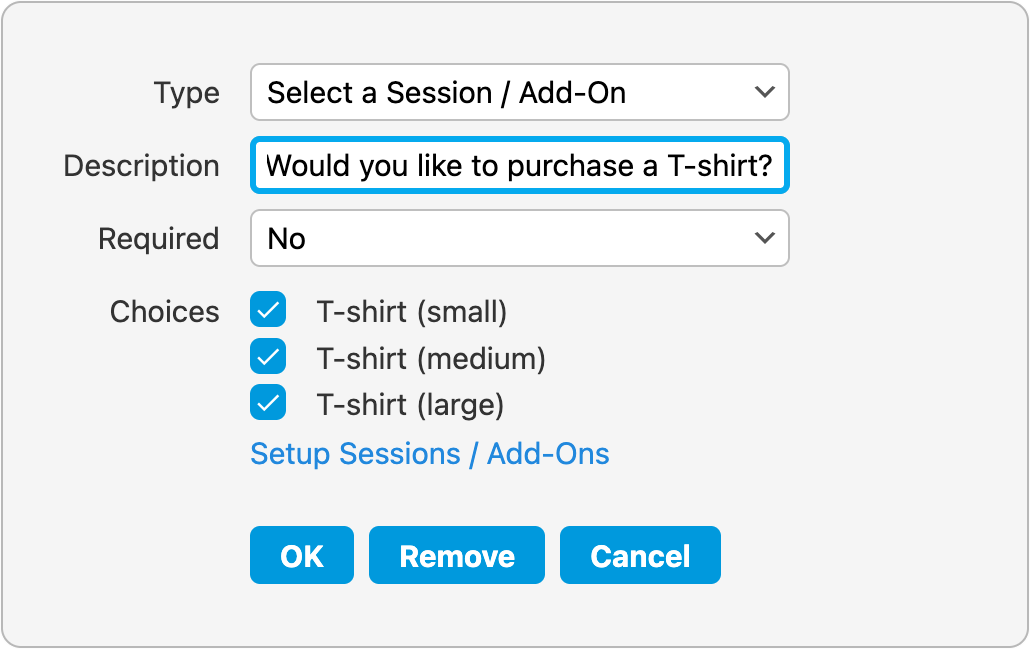Click the Remove button
The height and width of the screenshot is (649, 1030).
457,556
